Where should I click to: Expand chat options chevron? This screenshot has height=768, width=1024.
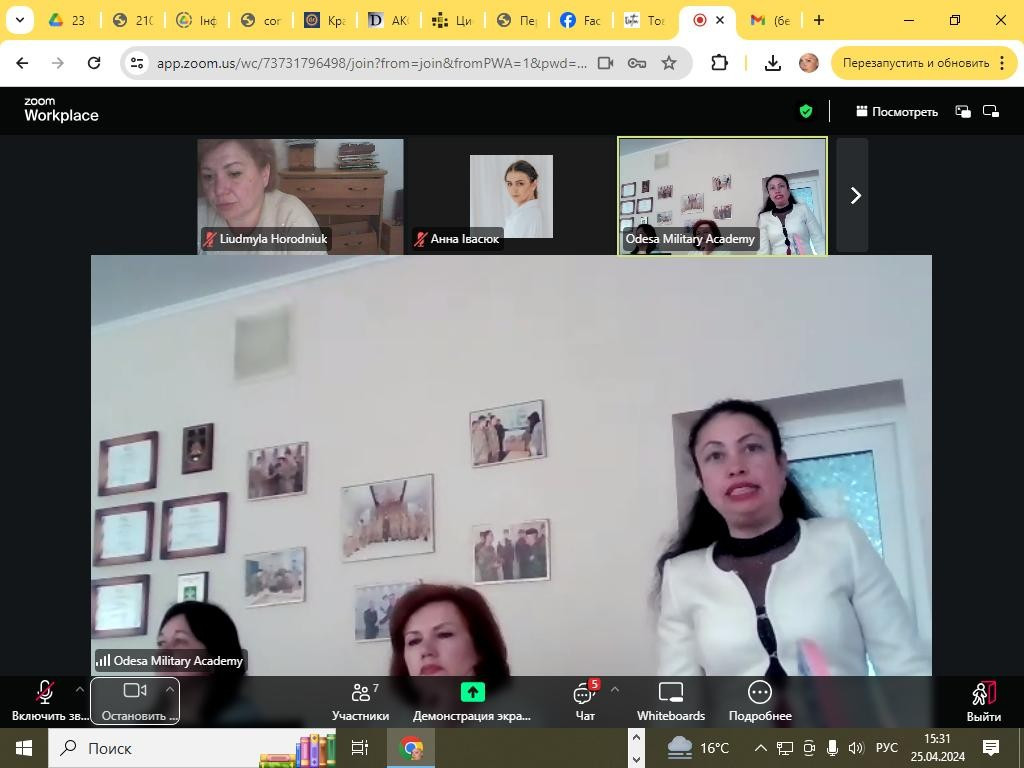pyautogui.click(x=615, y=689)
